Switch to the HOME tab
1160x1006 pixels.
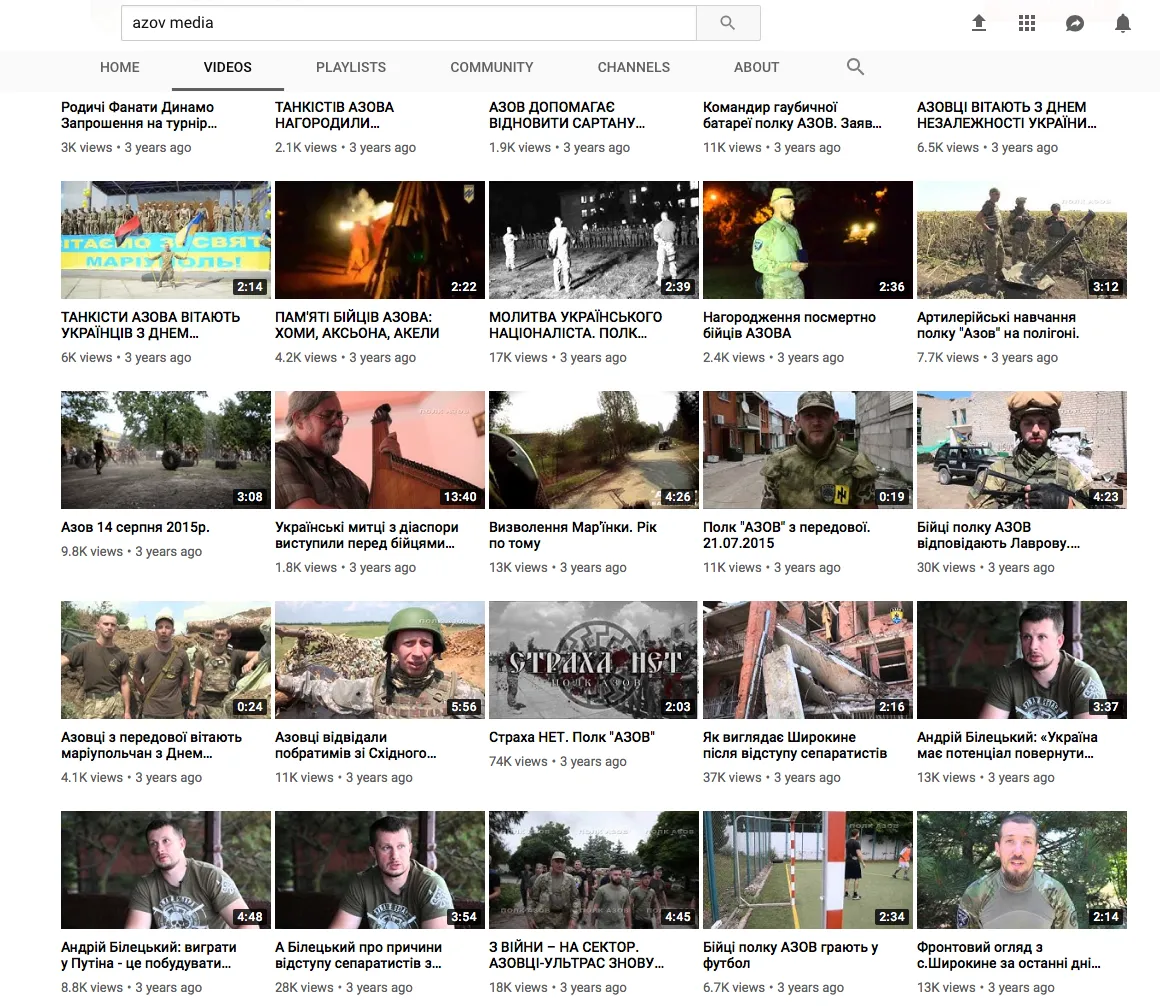click(x=120, y=67)
